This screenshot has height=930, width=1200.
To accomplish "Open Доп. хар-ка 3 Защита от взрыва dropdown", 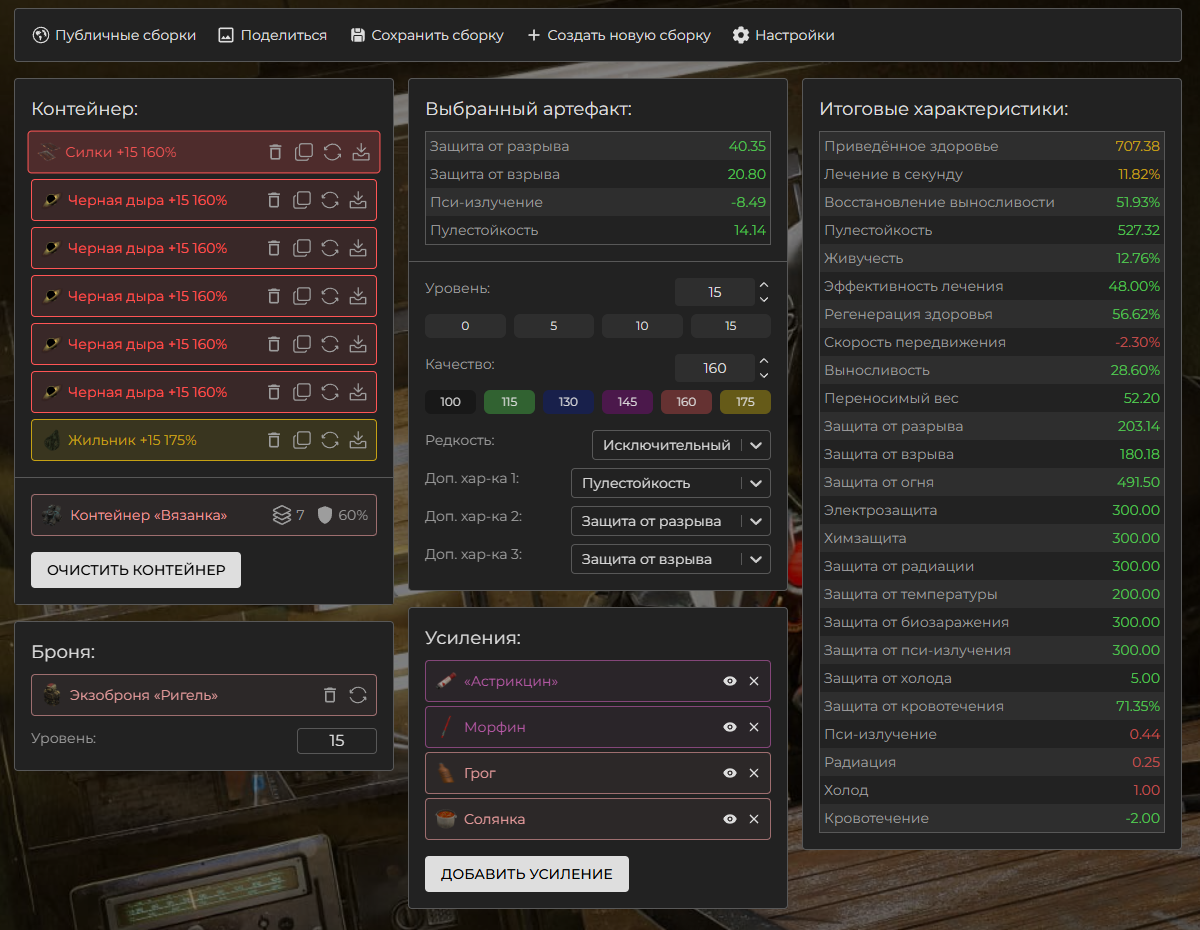I will point(670,559).
